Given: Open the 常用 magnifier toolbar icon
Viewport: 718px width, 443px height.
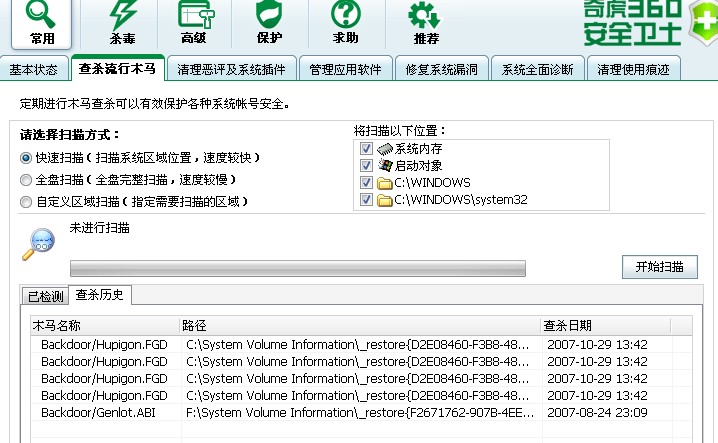Looking at the screenshot, I should pyautogui.click(x=41, y=15).
